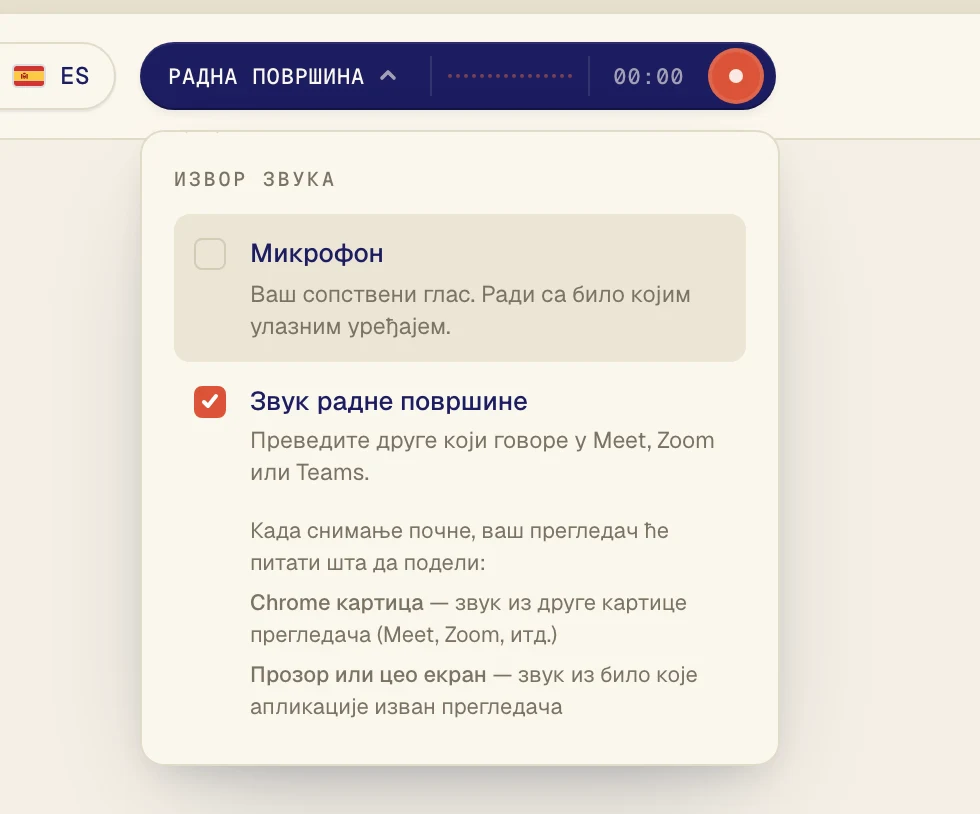Viewport: 980px width, 814px height.
Task: Start recording with the red record button
Action: (x=736, y=76)
